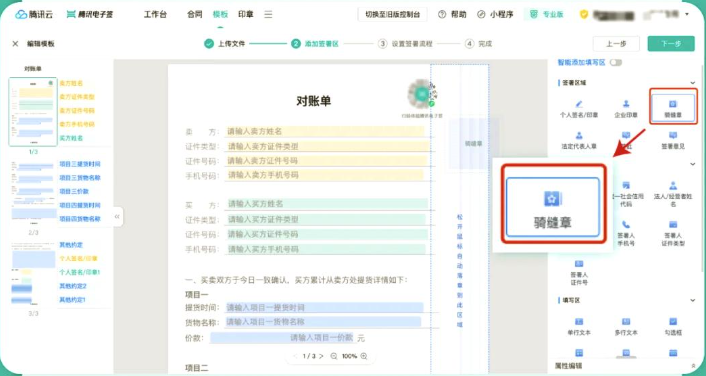This screenshot has width=706, height=376.
Task: Select the 企业印章 signing control
Action: 626,109
